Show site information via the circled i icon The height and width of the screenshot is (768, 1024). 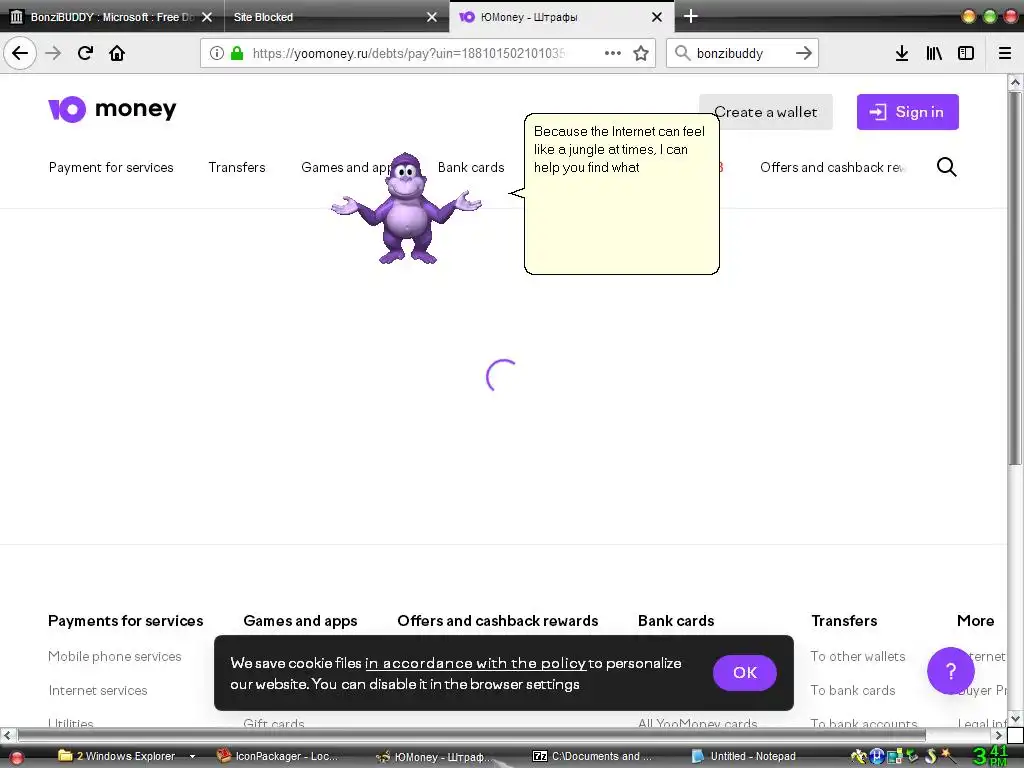click(x=217, y=53)
